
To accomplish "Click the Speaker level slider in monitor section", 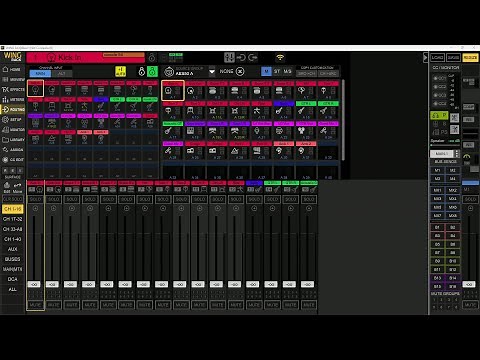I will pos(445,145).
